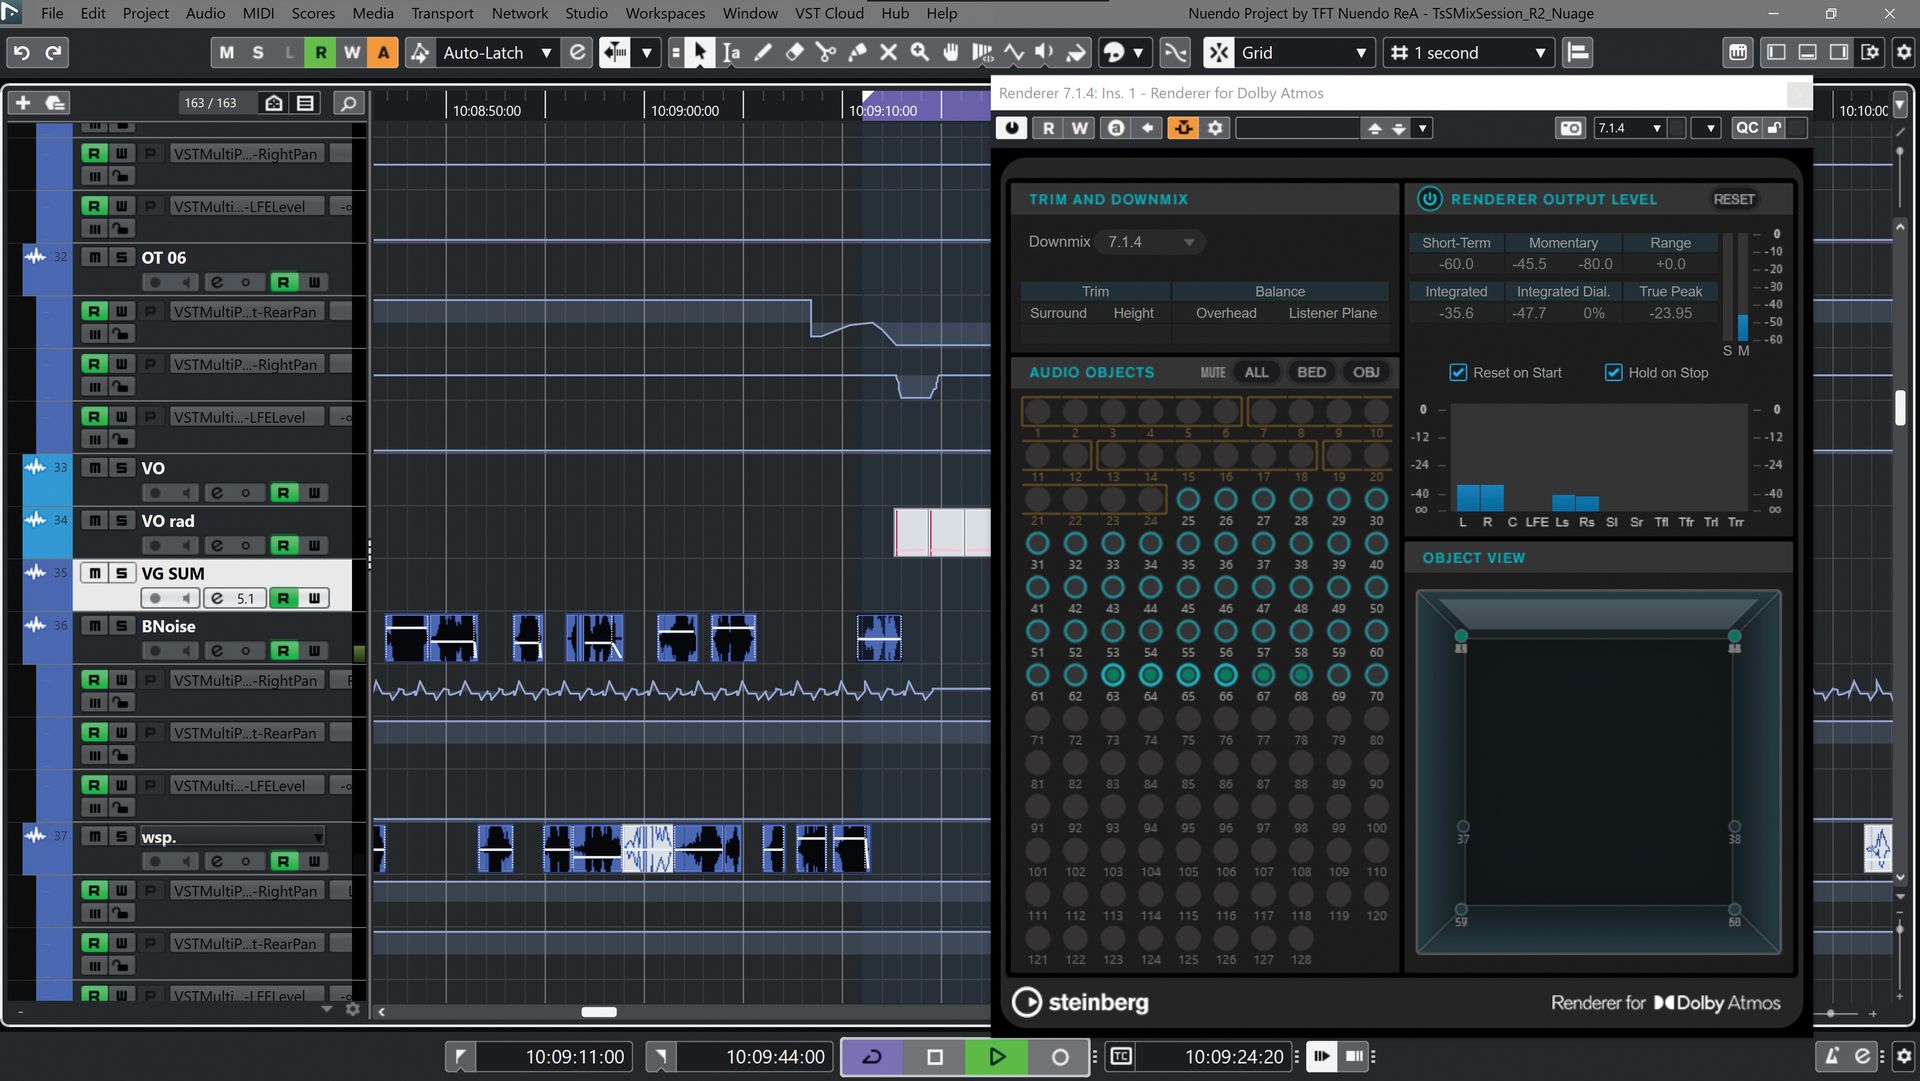Click the BED filter in Audio Objects
Screen dimensions: 1920x1081
coord(1311,371)
